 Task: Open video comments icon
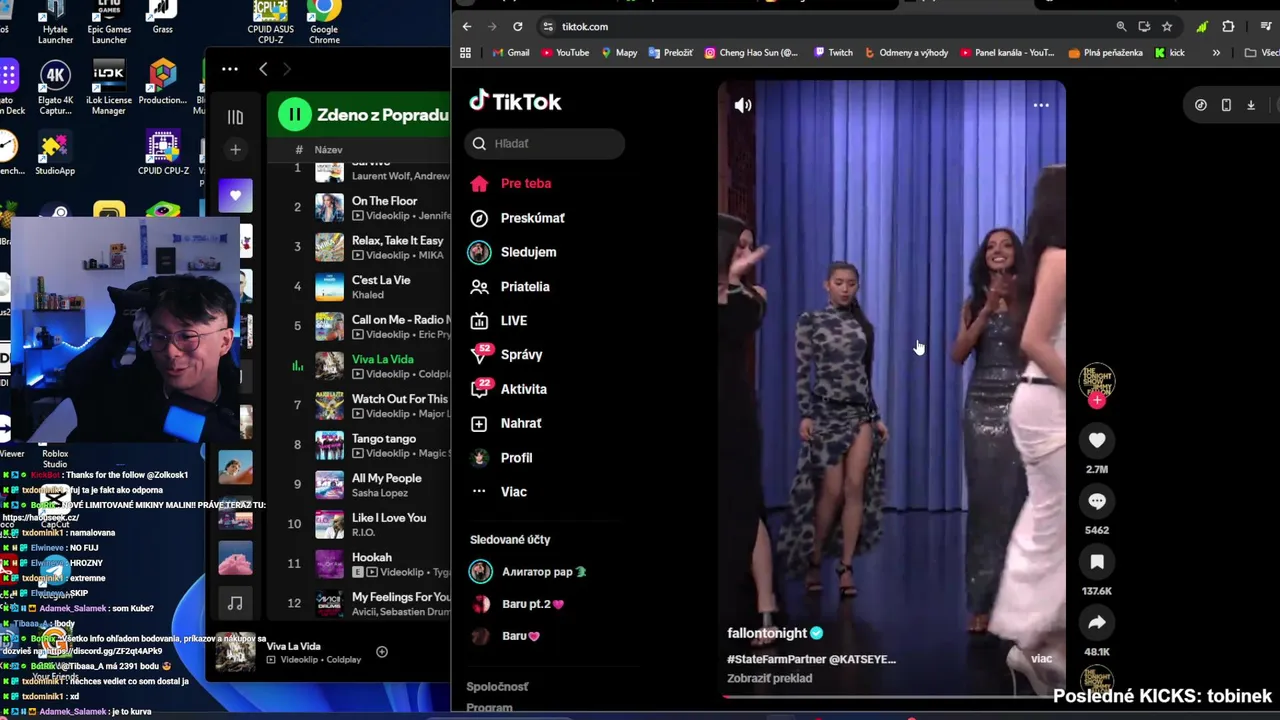coord(1097,501)
